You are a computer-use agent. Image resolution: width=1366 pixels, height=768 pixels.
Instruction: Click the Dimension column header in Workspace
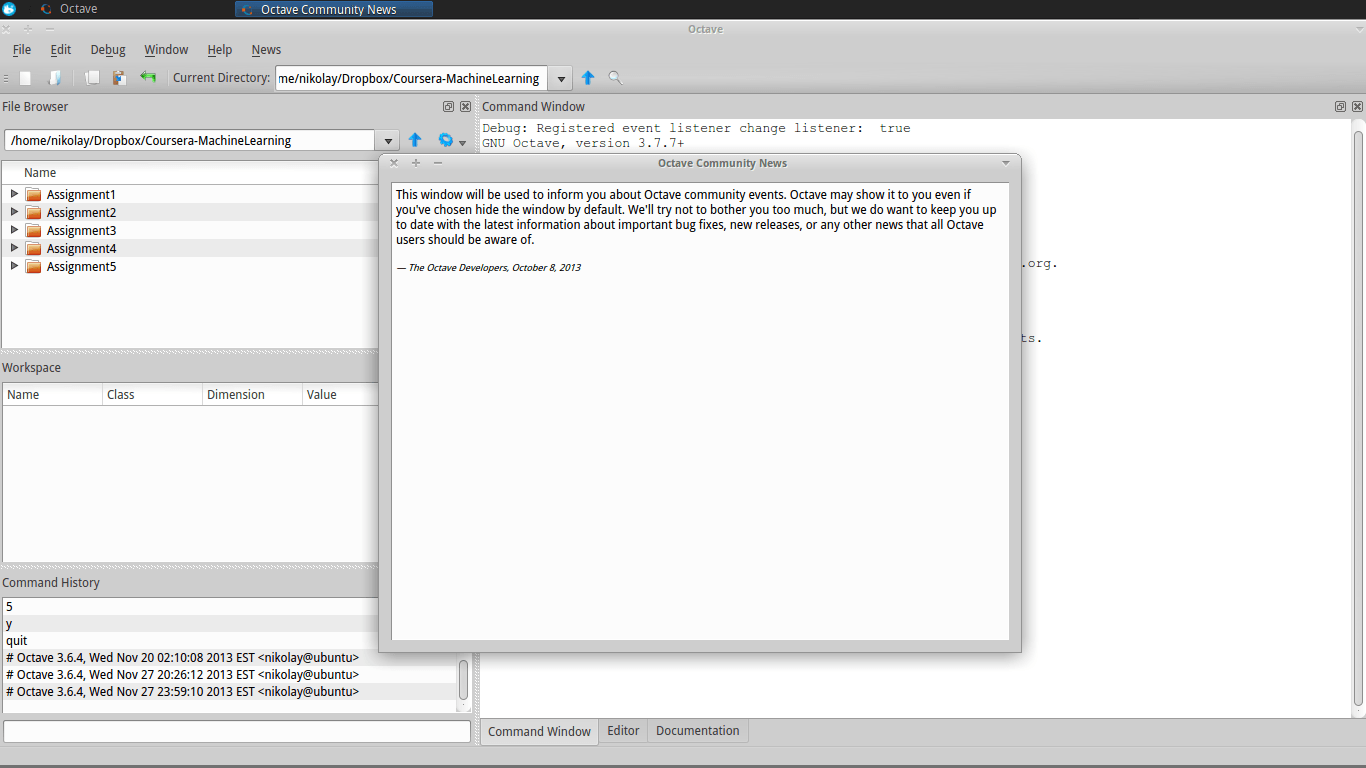tap(253, 395)
